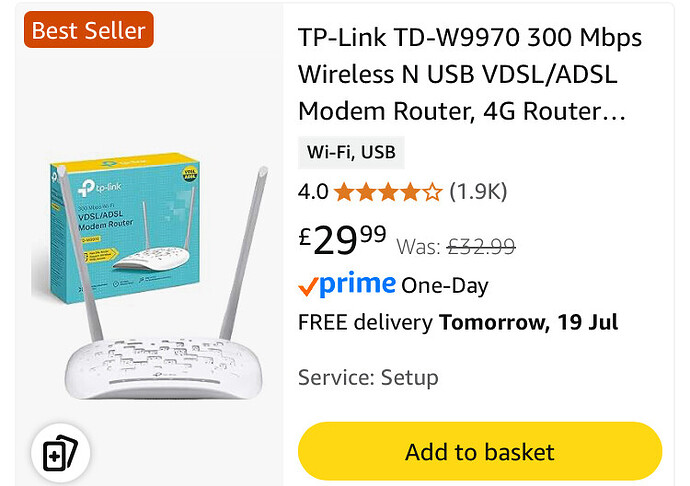Open the TP-Link TD-W9970 product title

470,74
